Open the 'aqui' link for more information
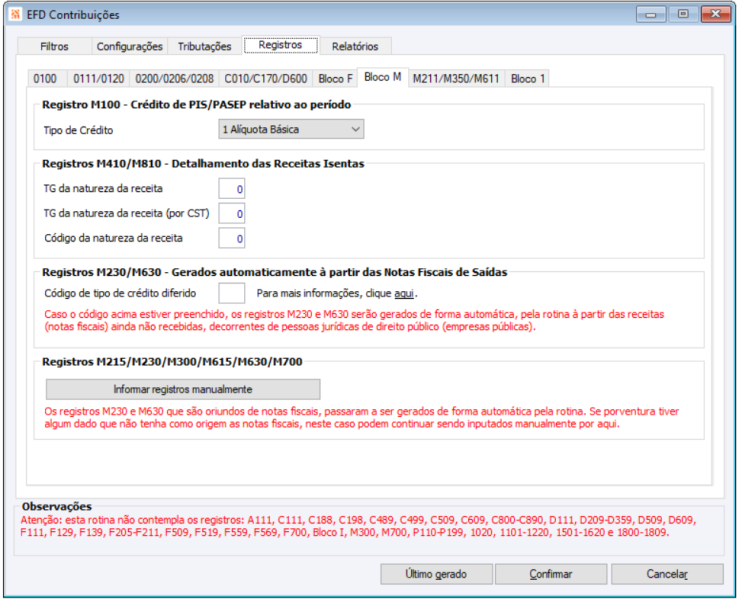The height and width of the screenshot is (599, 739). pyautogui.click(x=404, y=294)
